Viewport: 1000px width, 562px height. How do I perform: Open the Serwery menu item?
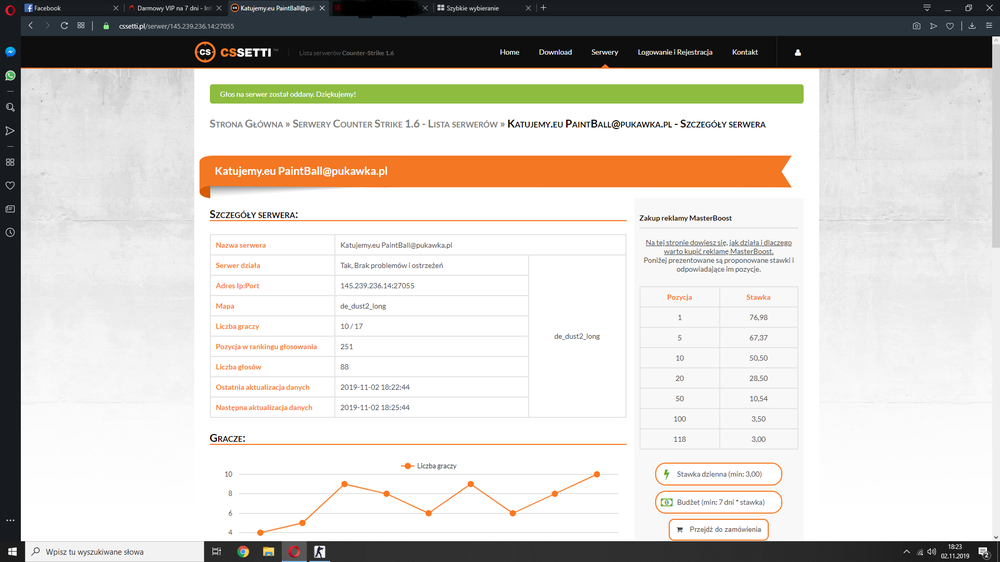604,52
